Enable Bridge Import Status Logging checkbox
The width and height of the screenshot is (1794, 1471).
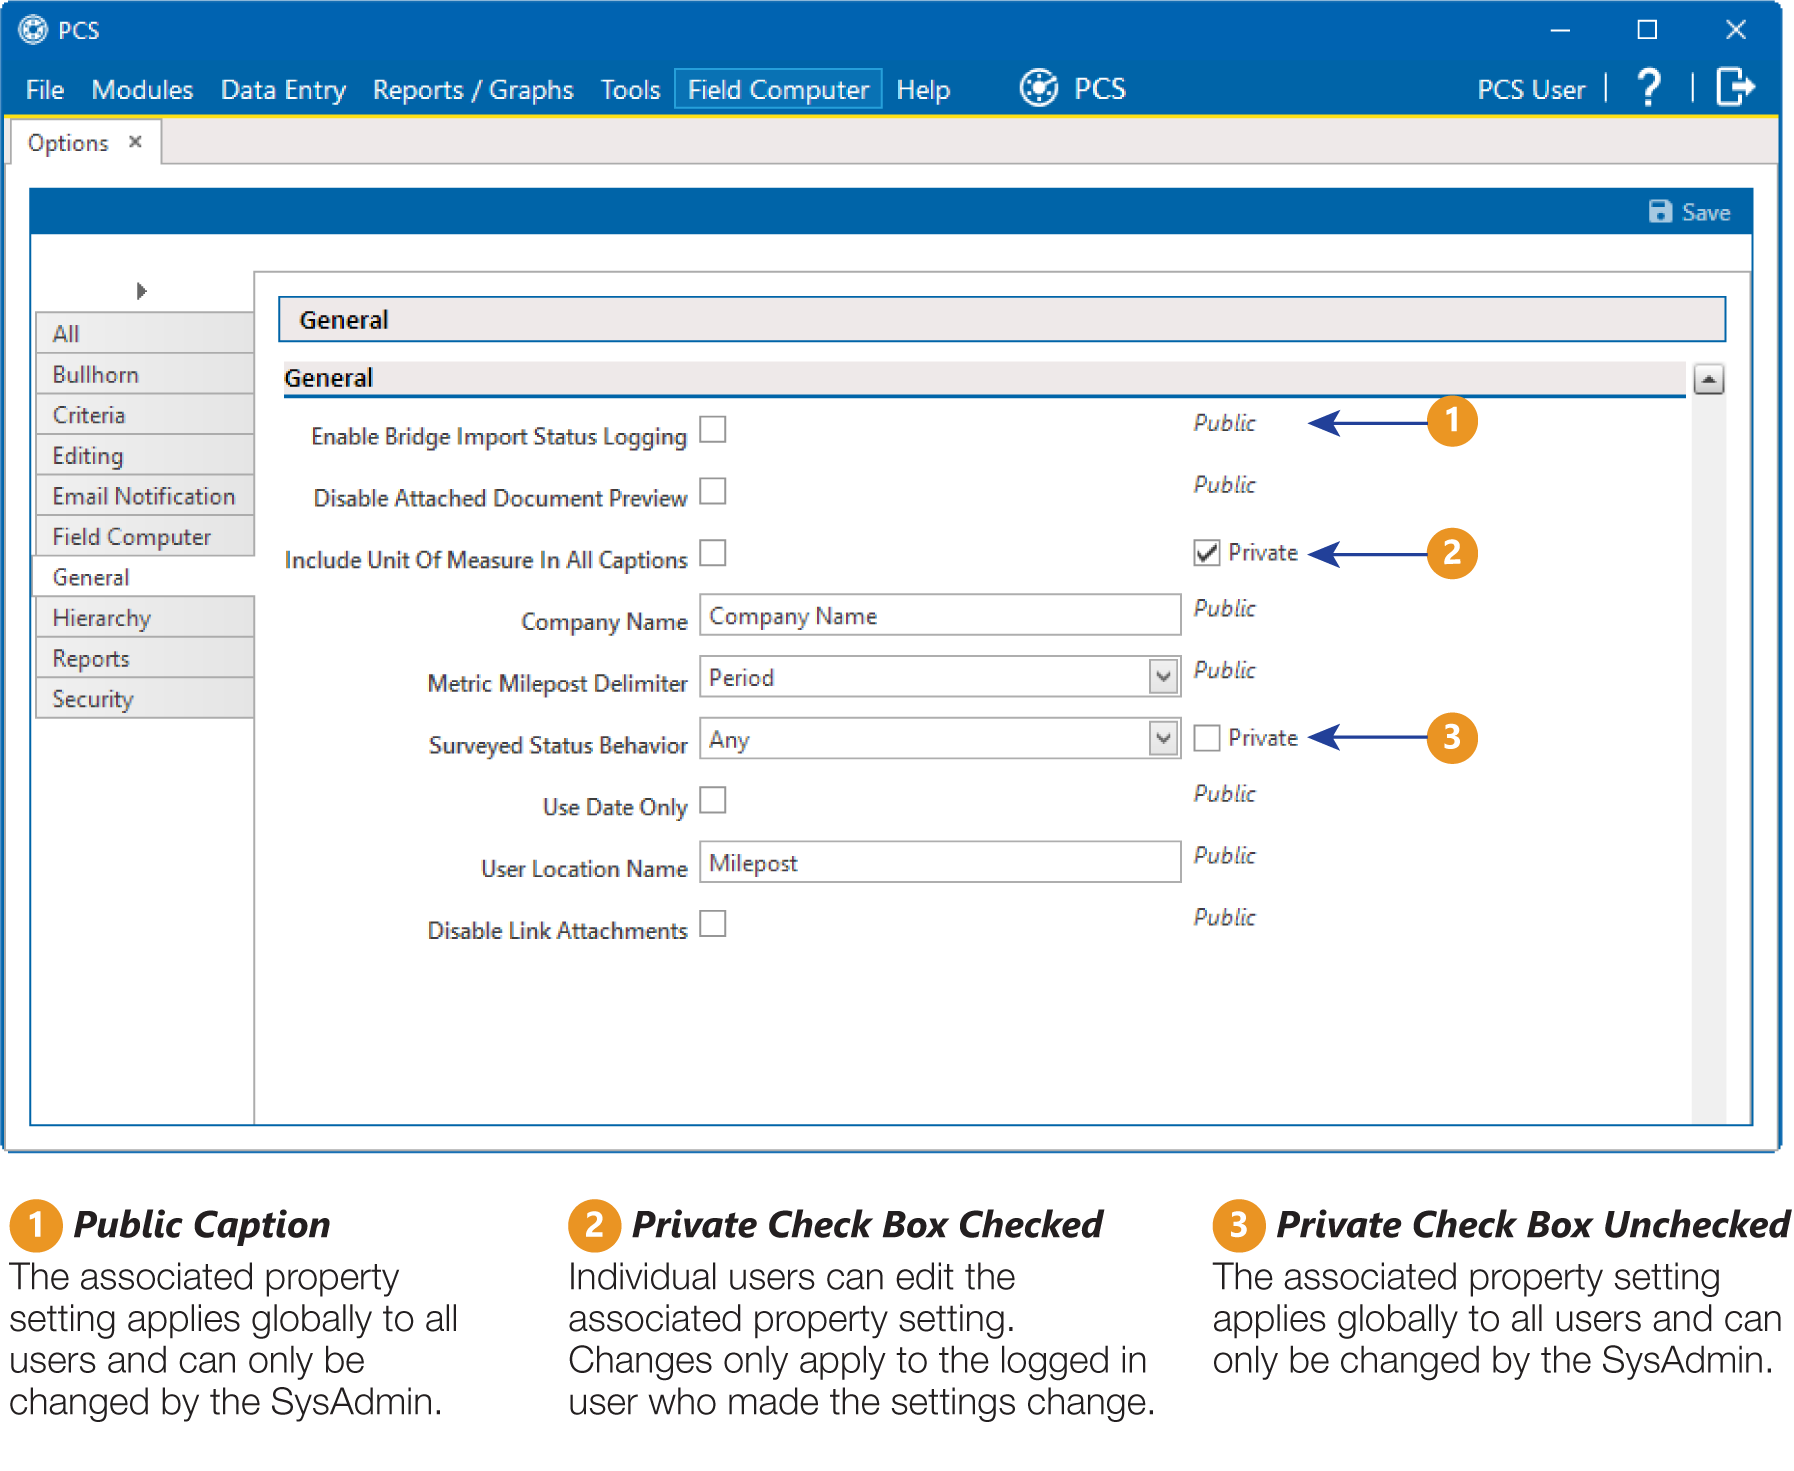(712, 430)
